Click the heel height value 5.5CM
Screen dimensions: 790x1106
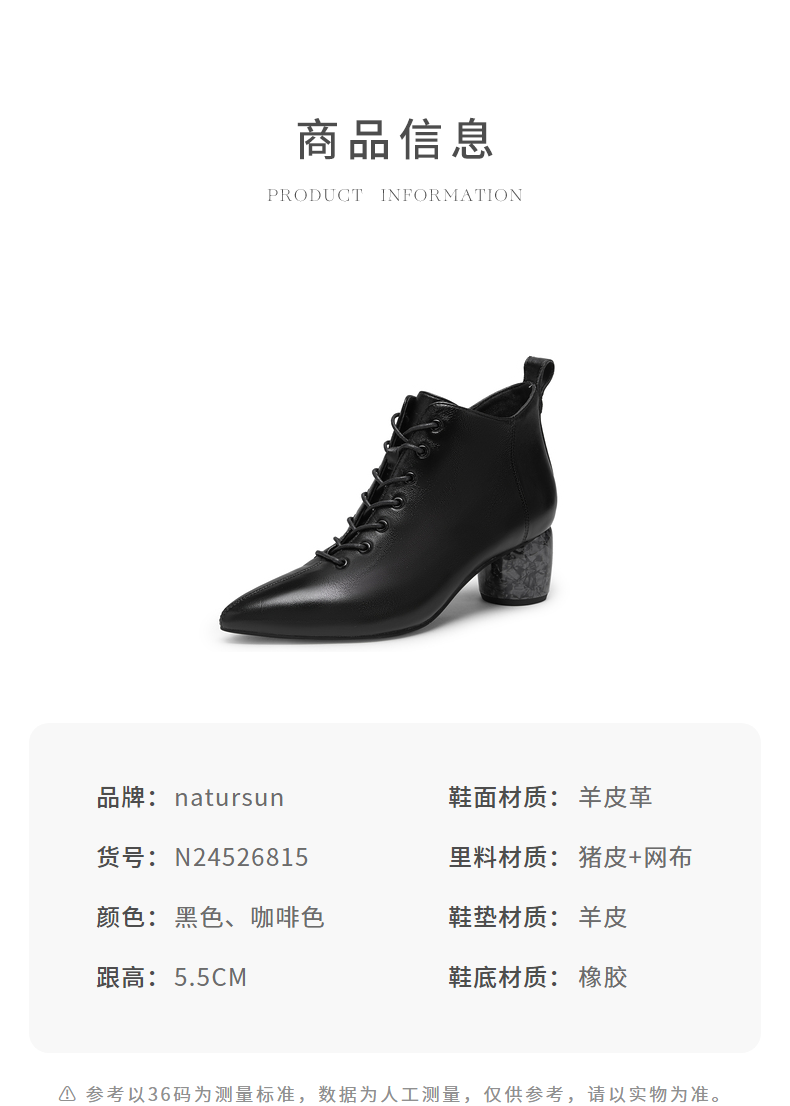coord(210,978)
